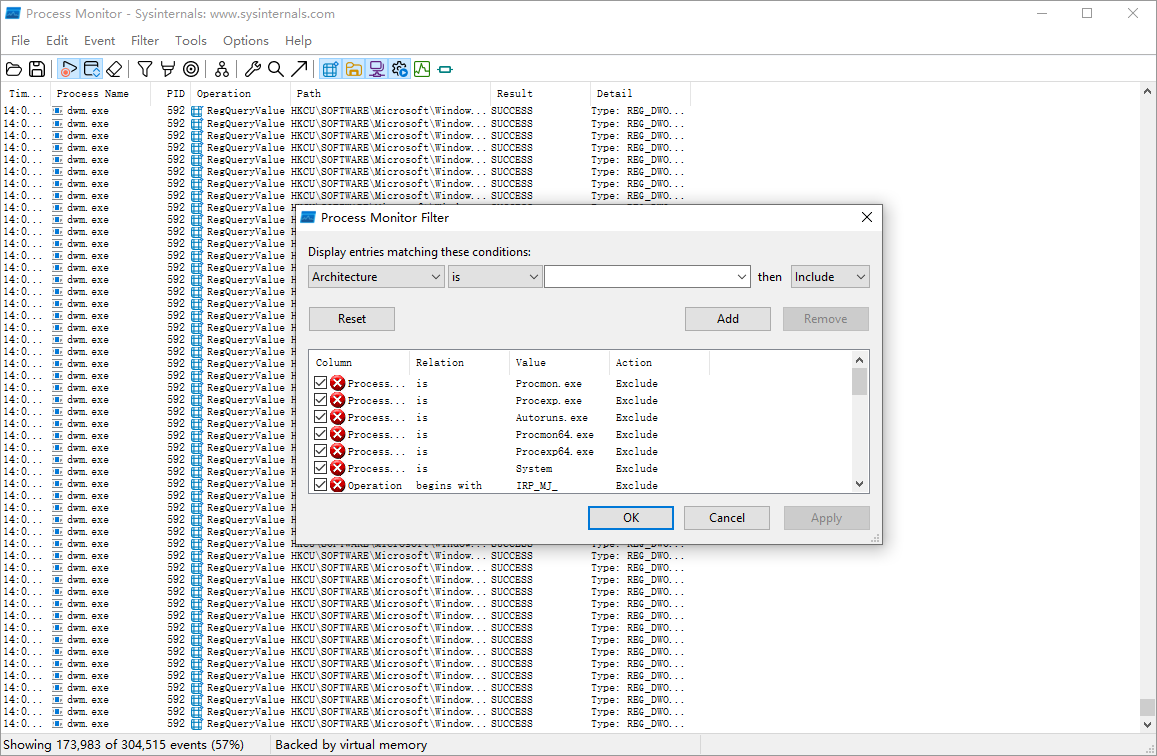The height and width of the screenshot is (756, 1157).
Task: Click the Find magnifying glass icon
Action: point(276,69)
